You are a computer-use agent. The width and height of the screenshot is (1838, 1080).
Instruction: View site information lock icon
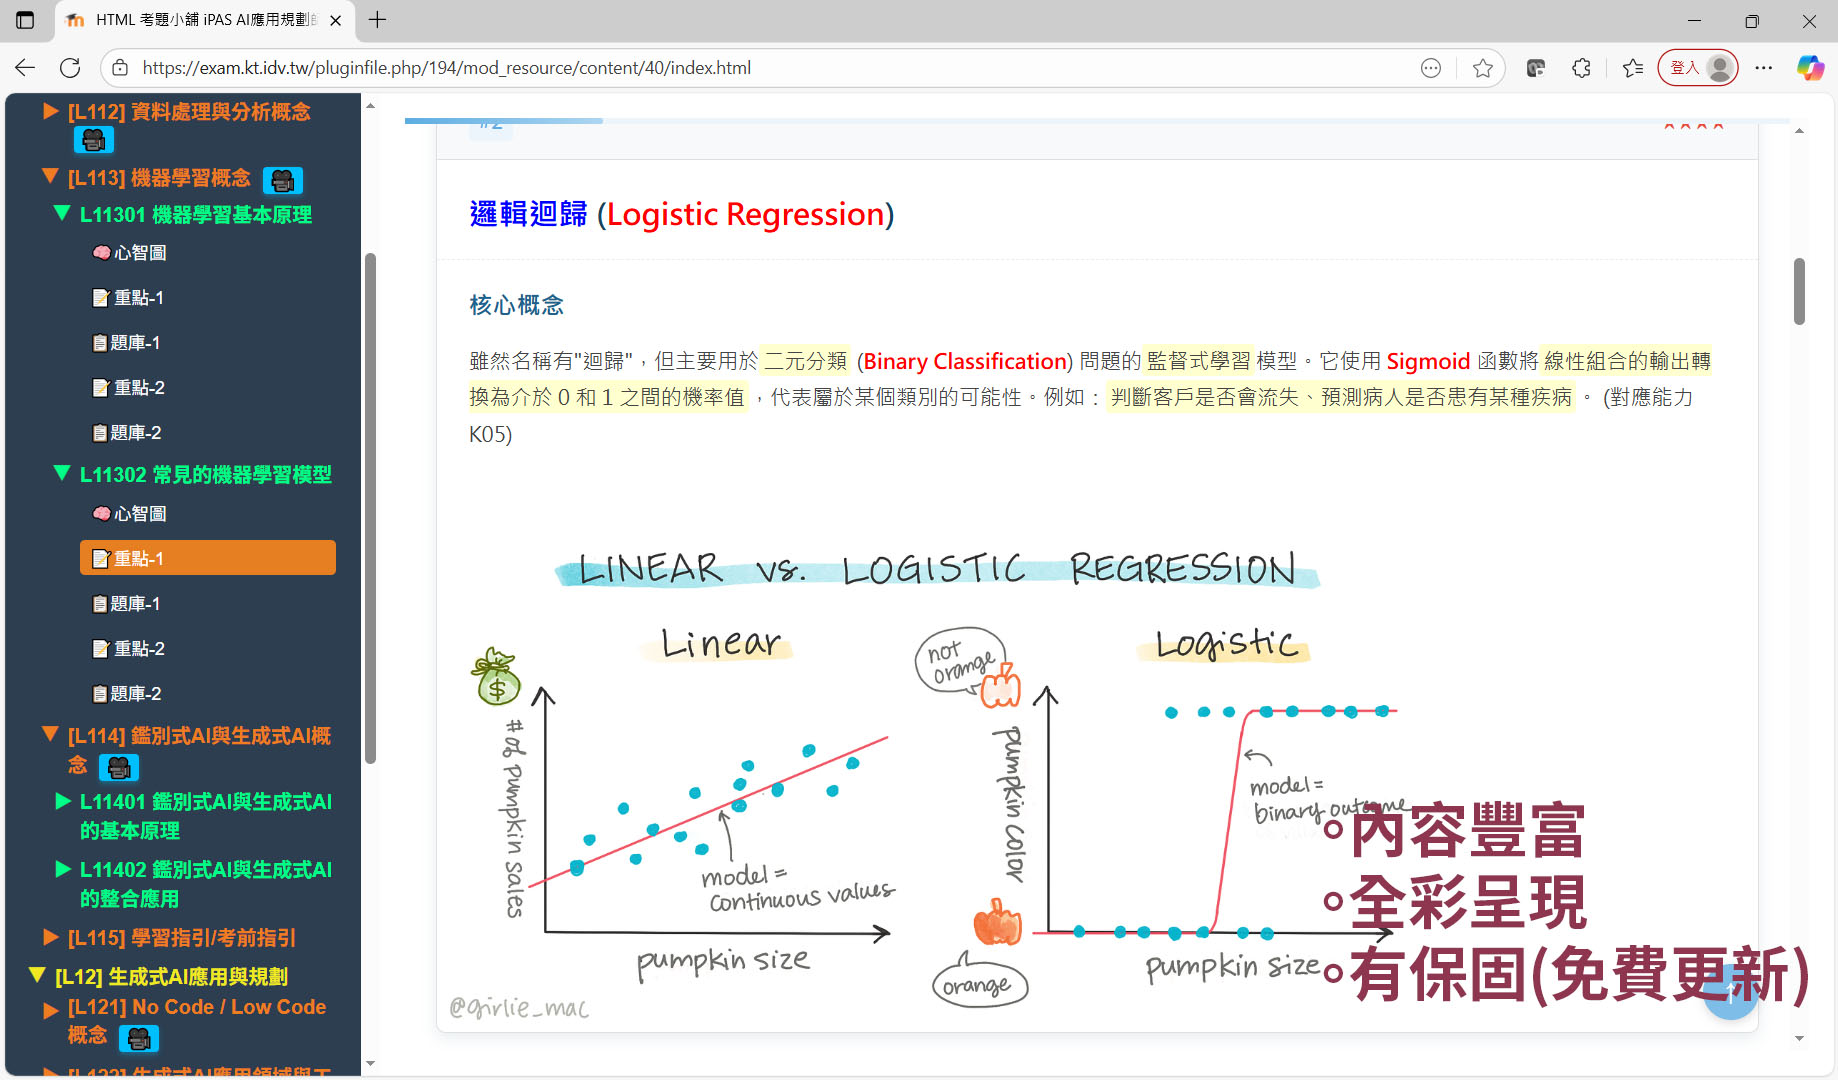pyautogui.click(x=120, y=68)
